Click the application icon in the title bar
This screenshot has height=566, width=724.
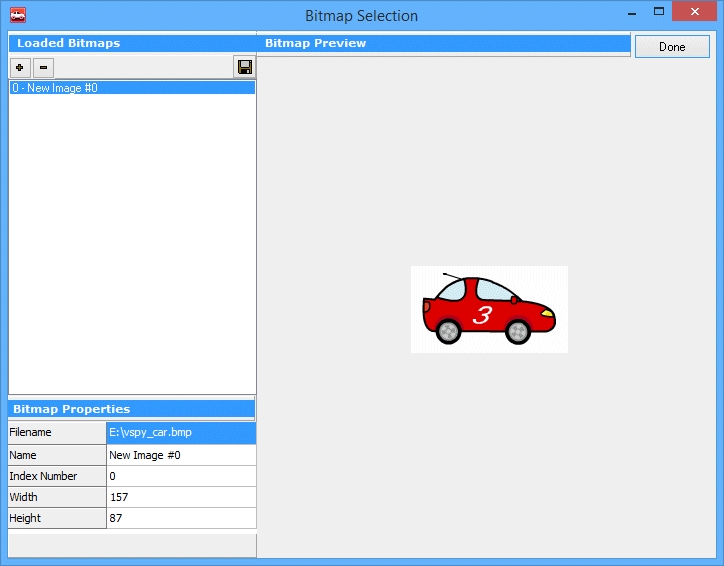(x=17, y=15)
